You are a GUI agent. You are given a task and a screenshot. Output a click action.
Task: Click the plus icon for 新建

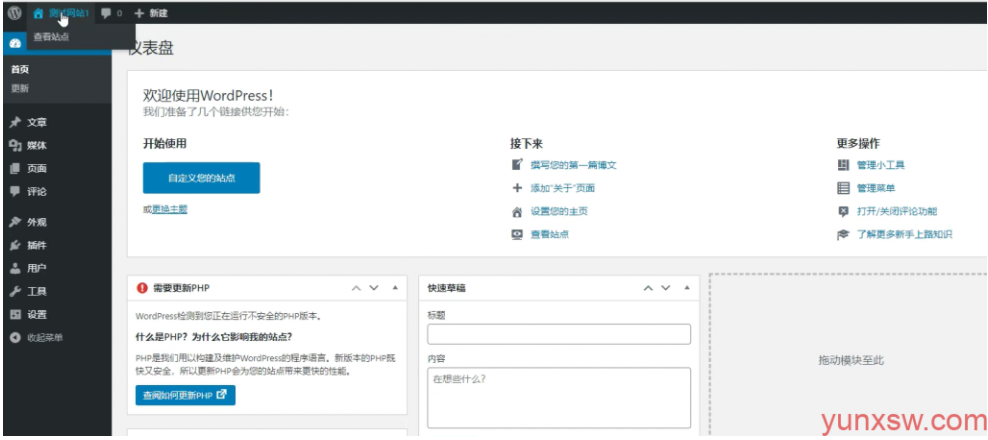point(139,13)
